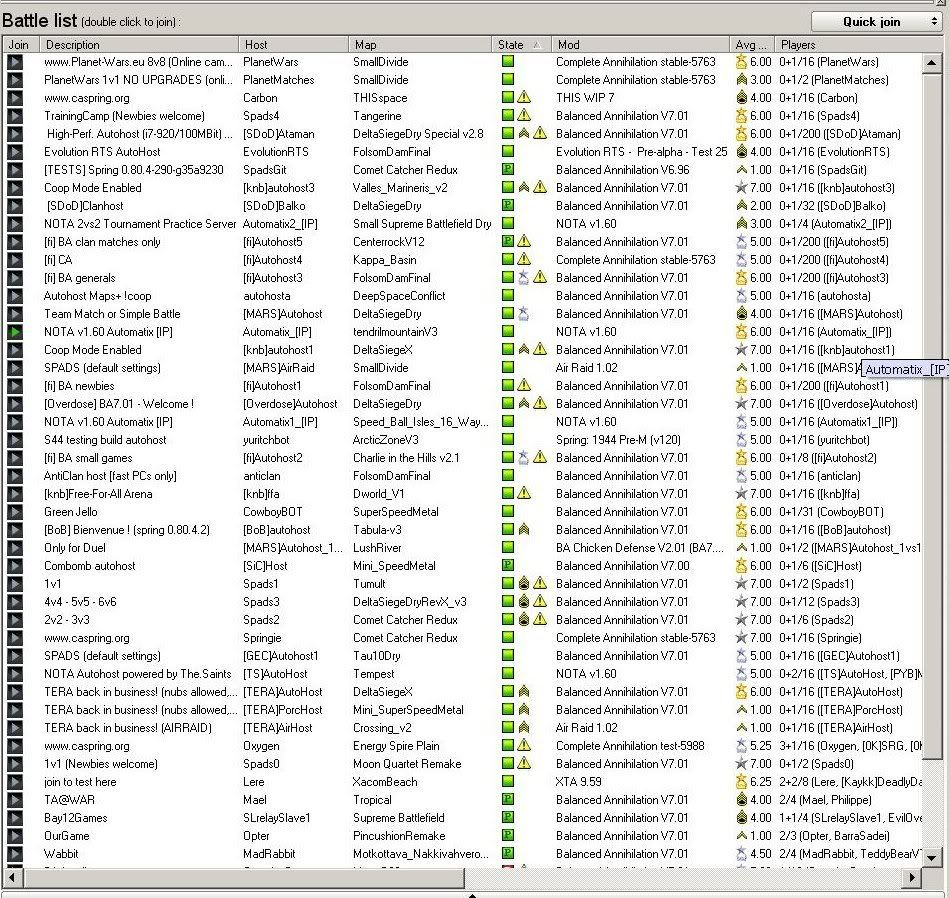Click join arrow for join to test here row

(x=15, y=782)
